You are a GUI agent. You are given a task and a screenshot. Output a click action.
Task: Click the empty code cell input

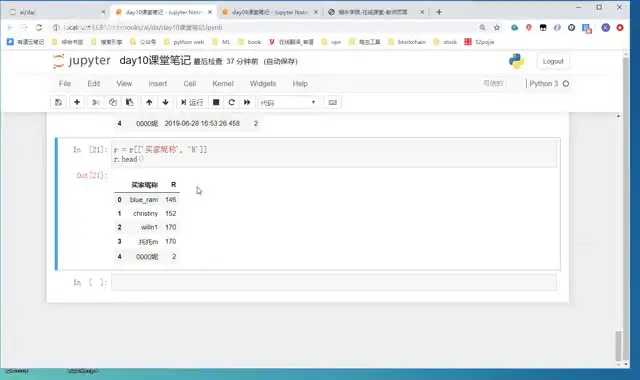tap(334, 282)
